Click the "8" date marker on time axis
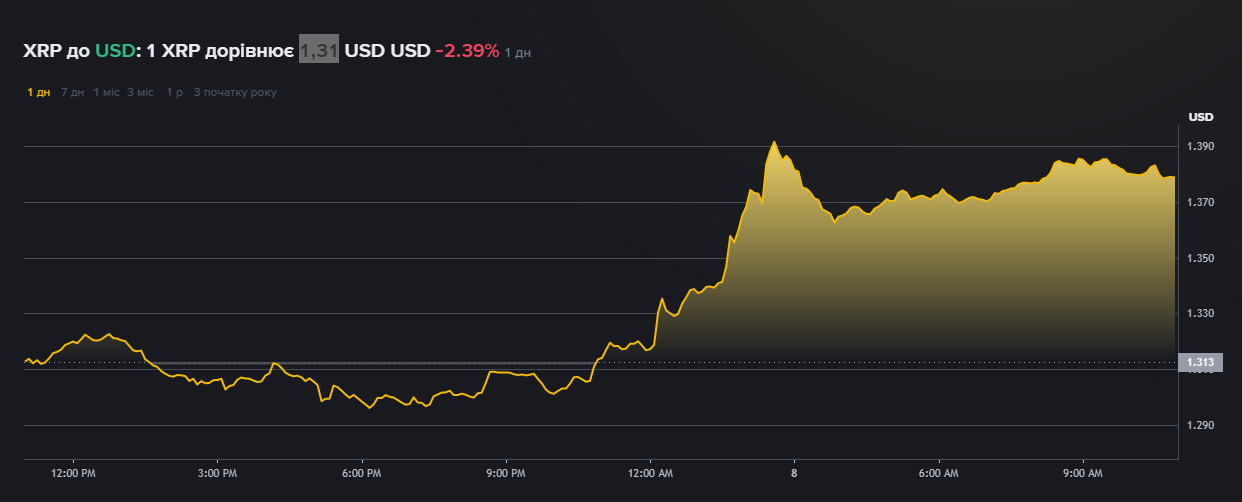The image size is (1242, 502). click(794, 472)
